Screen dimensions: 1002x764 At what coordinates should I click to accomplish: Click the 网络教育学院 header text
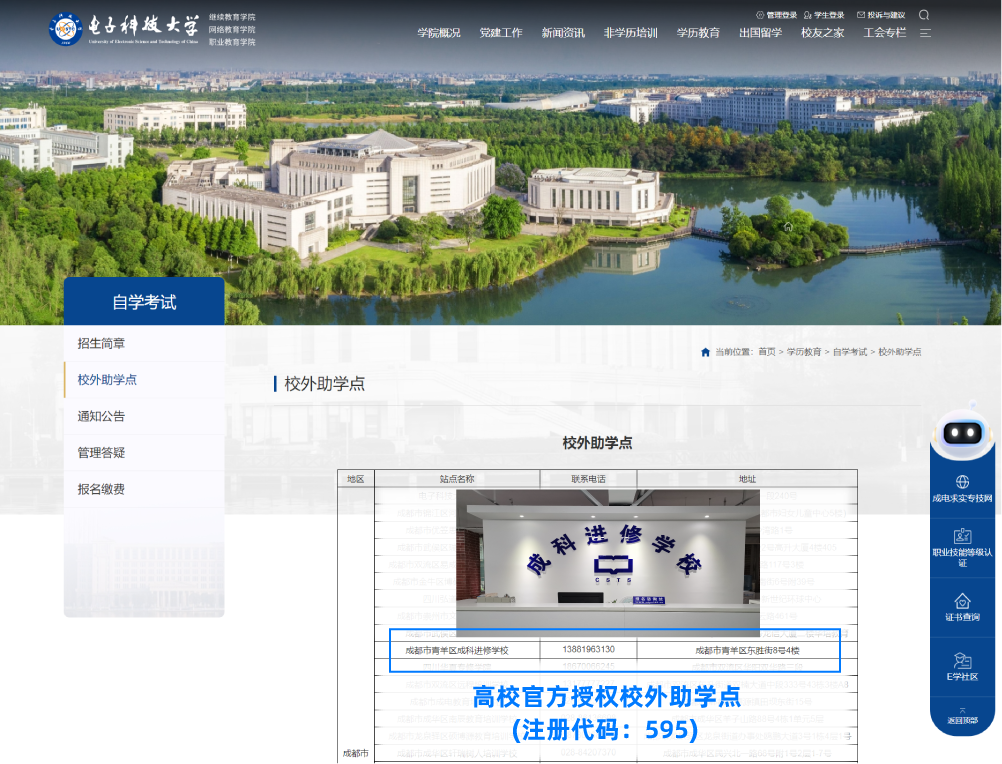tap(232, 29)
